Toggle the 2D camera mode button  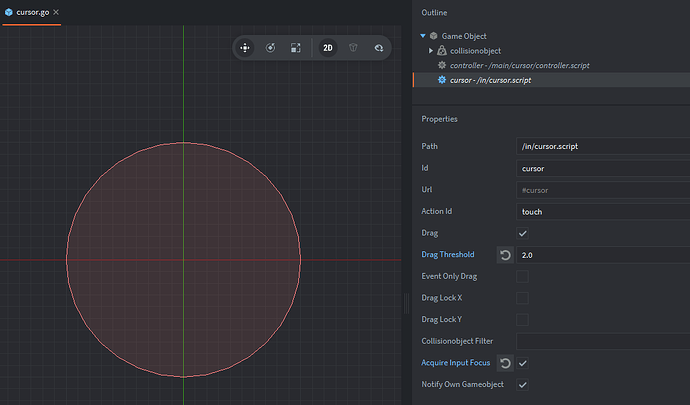coord(328,48)
